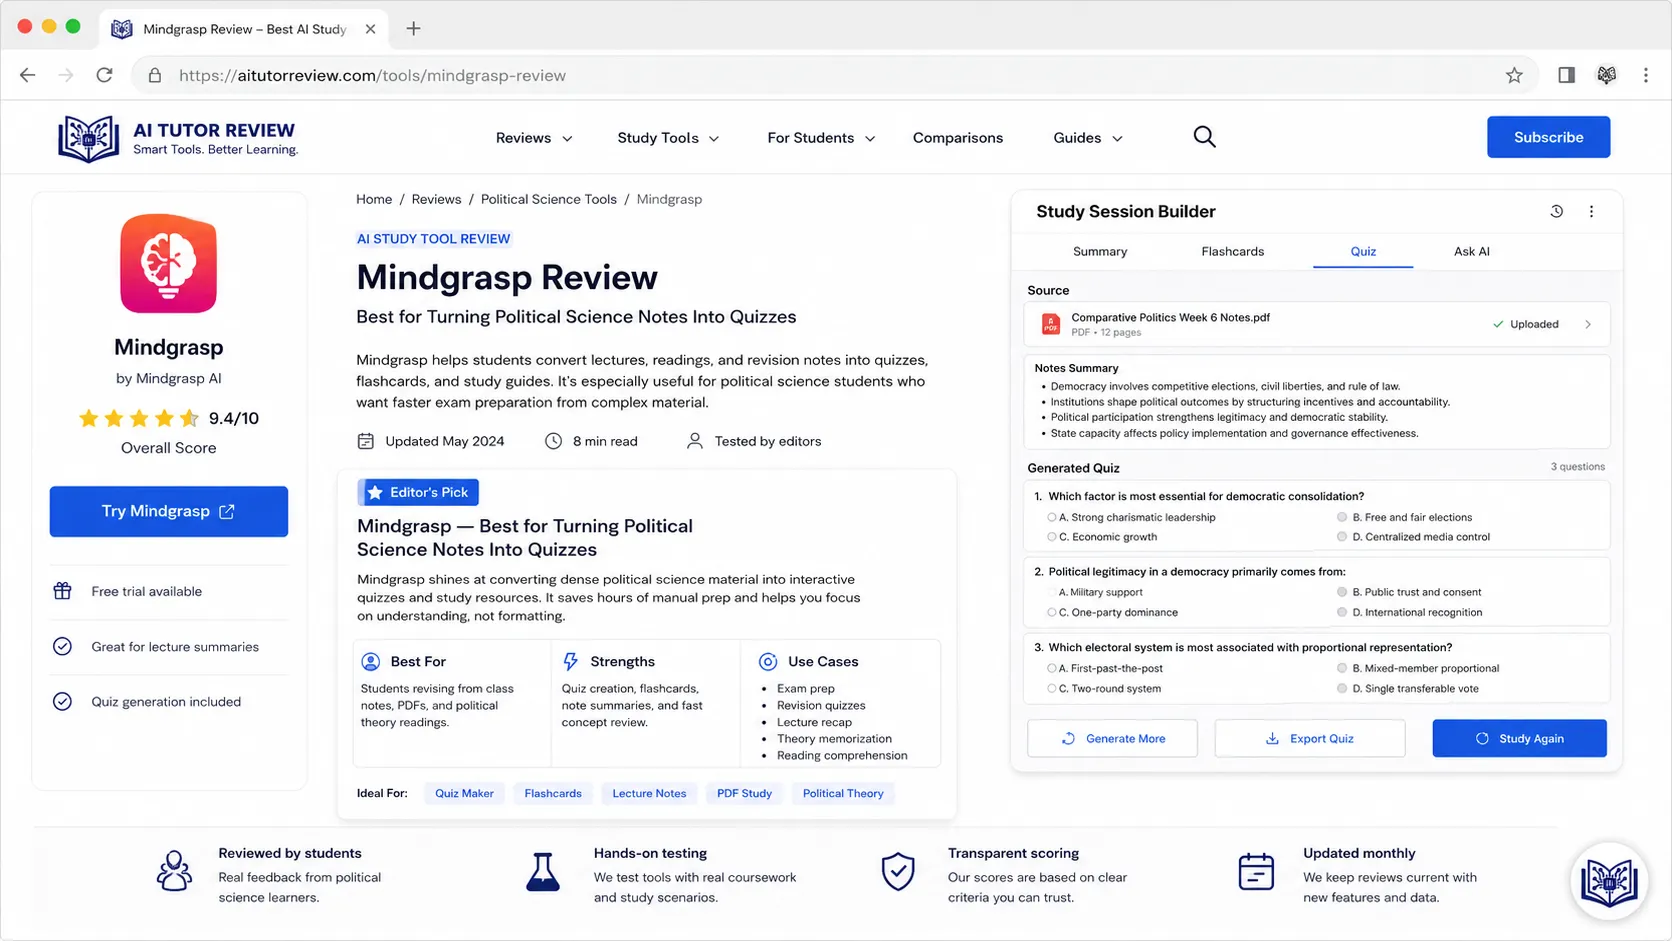Switch to the Ask AI tab
1672x941 pixels.
click(1471, 251)
